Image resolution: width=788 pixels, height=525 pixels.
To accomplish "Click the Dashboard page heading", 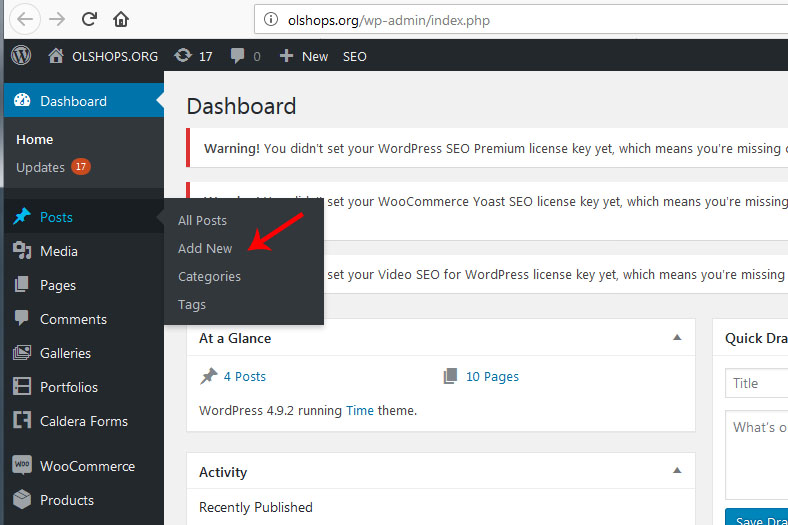I will (241, 107).
